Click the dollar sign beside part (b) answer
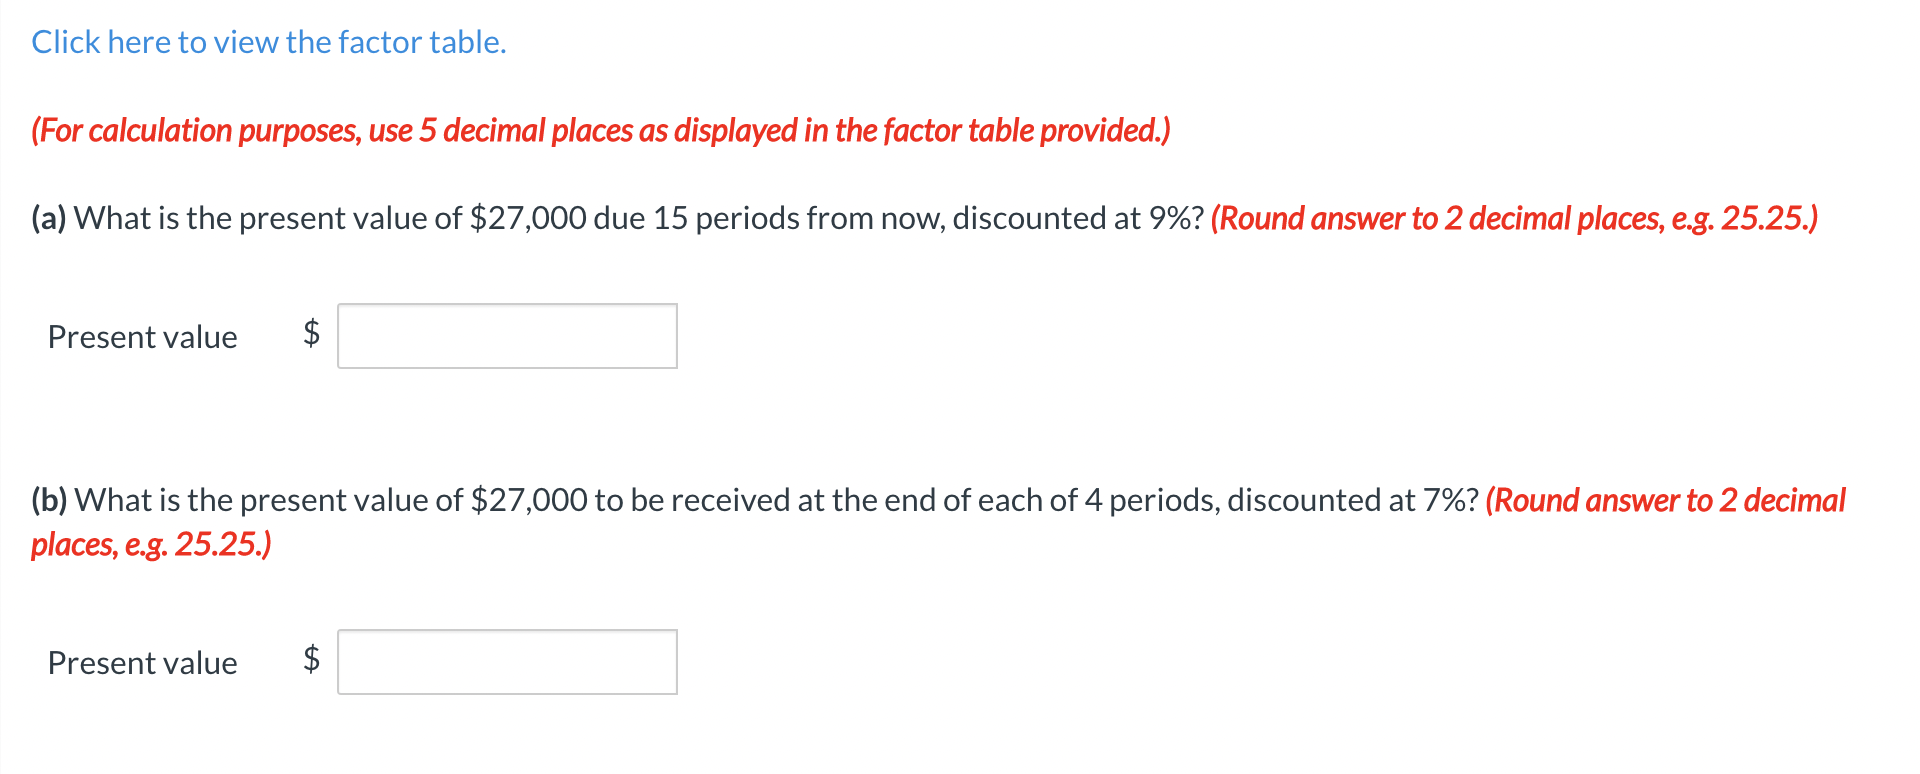This screenshot has height=774, width=1920. click(310, 661)
